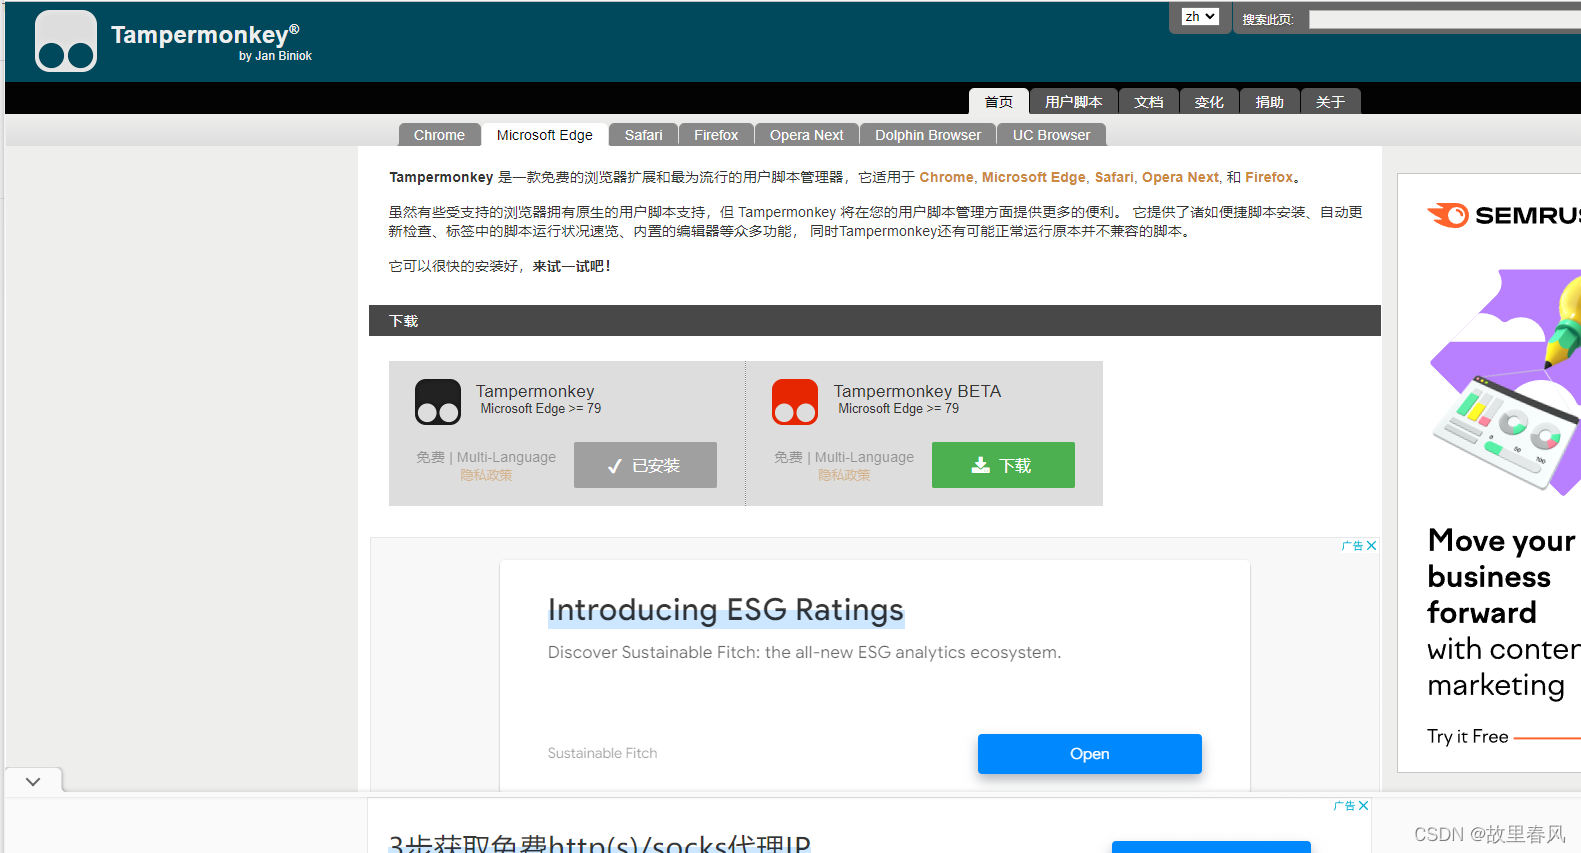The width and height of the screenshot is (1581, 853).
Task: Click the 广告 label on the ESG ad
Action: tap(1352, 546)
